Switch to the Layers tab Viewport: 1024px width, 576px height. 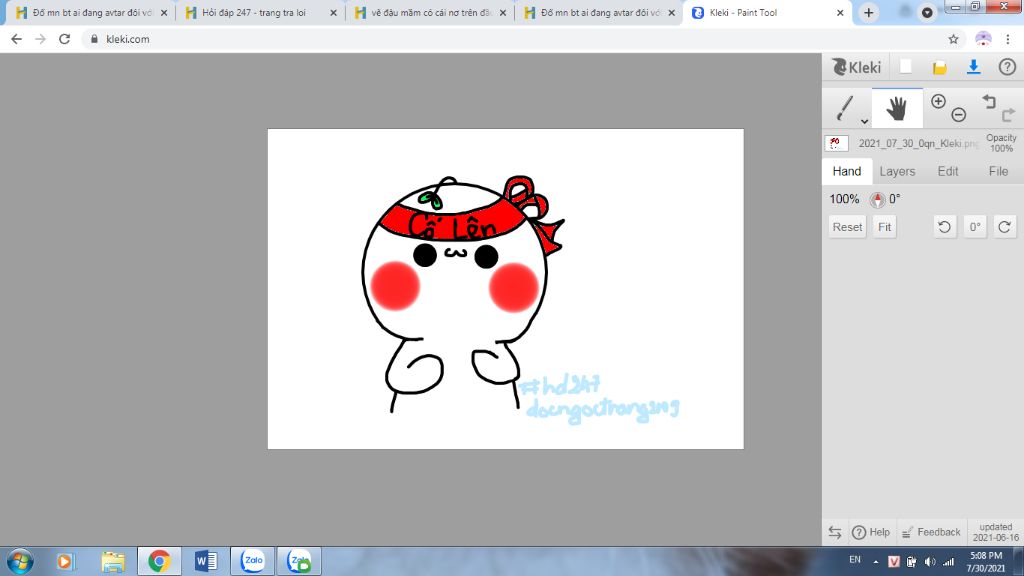(x=897, y=171)
